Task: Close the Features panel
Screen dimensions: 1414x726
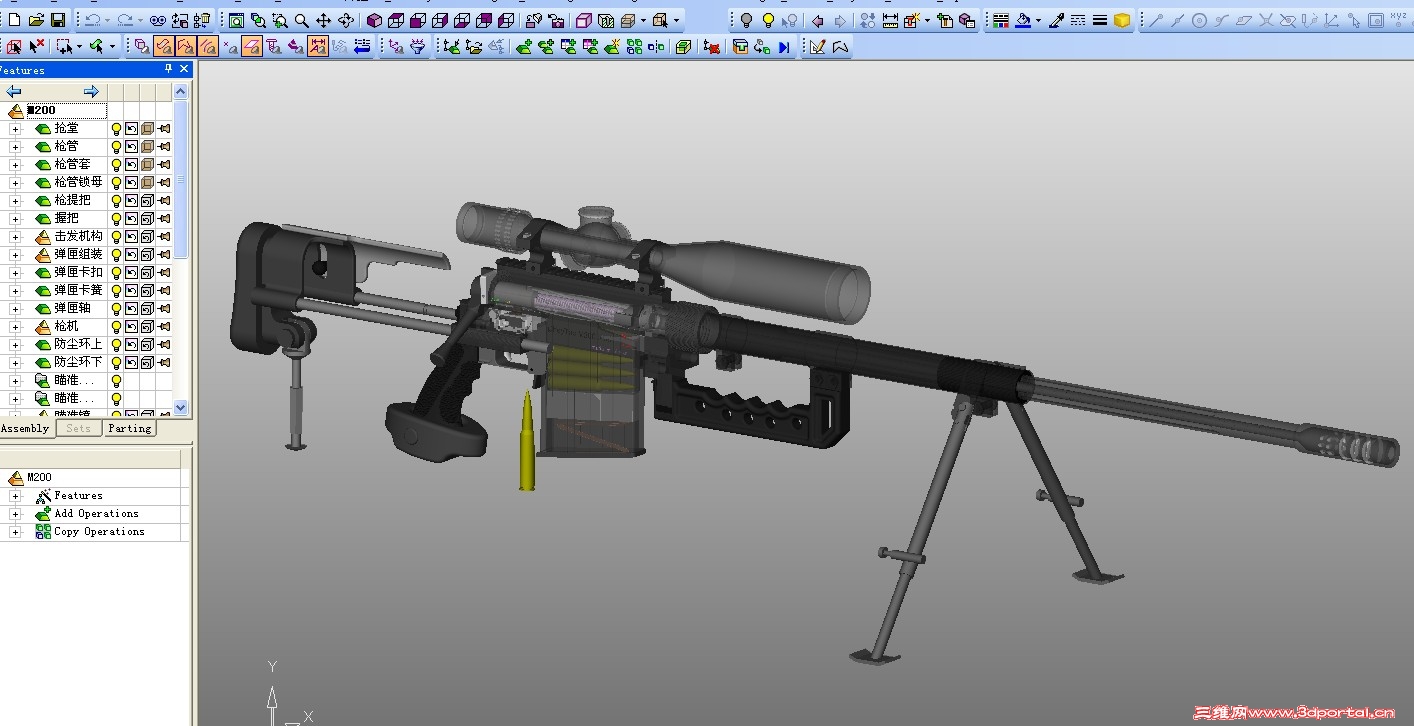Action: 184,69
